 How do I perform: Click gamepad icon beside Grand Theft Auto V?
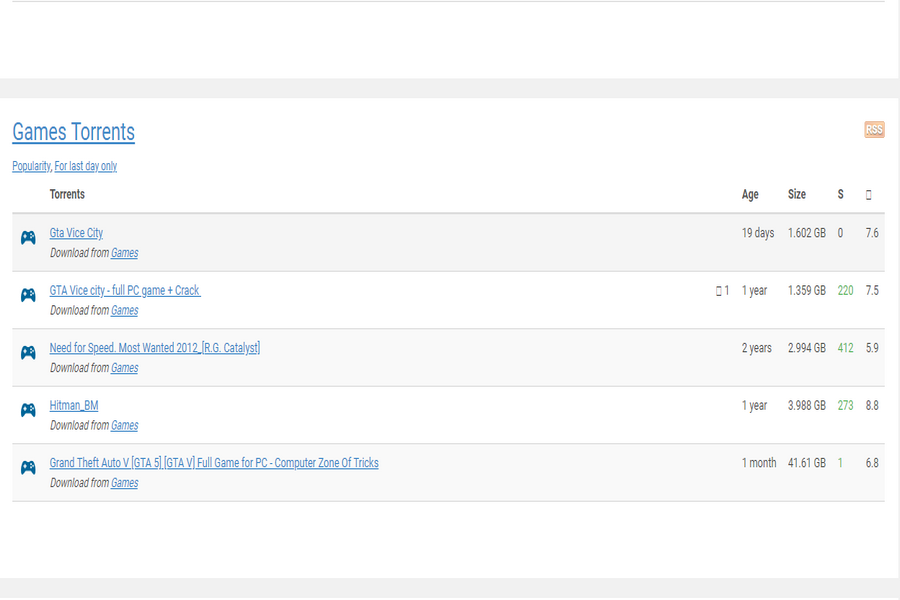(28, 467)
